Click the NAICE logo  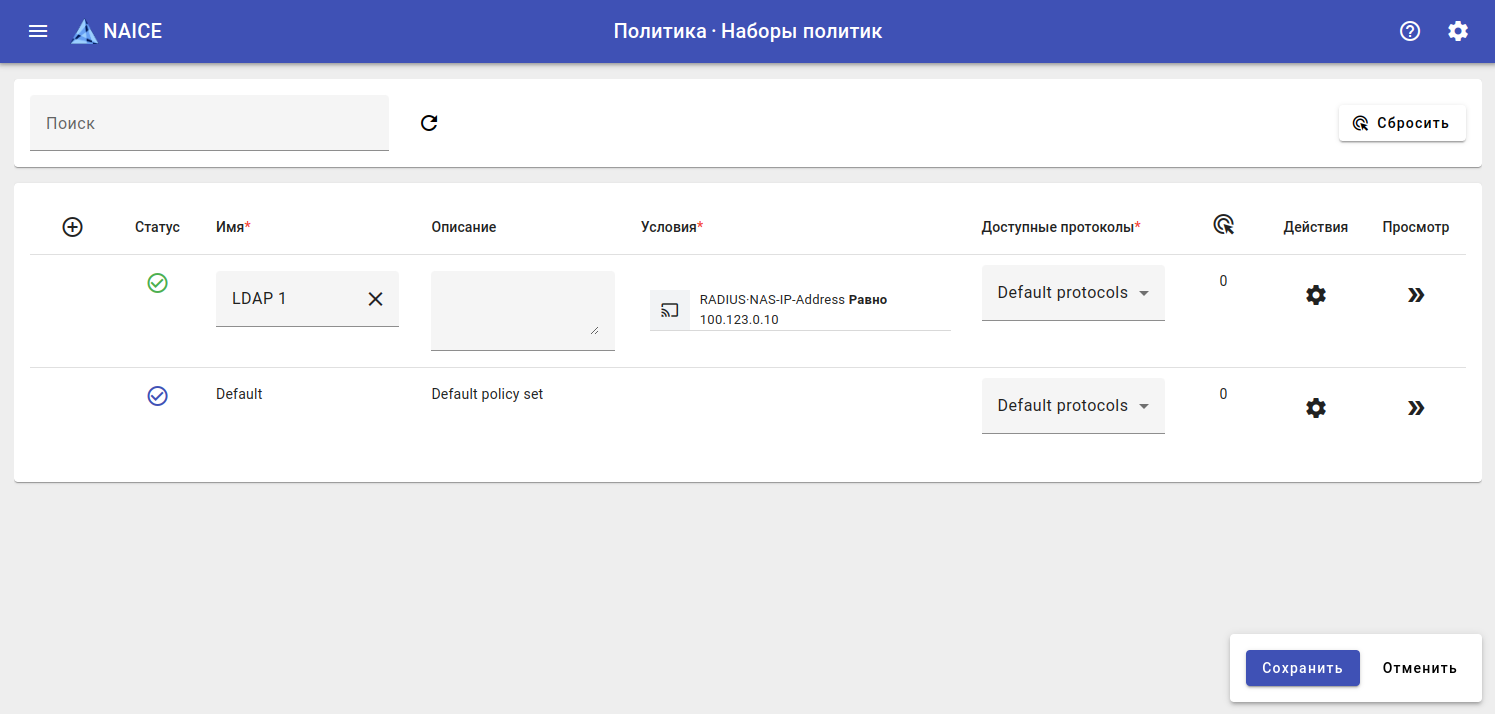click(117, 31)
